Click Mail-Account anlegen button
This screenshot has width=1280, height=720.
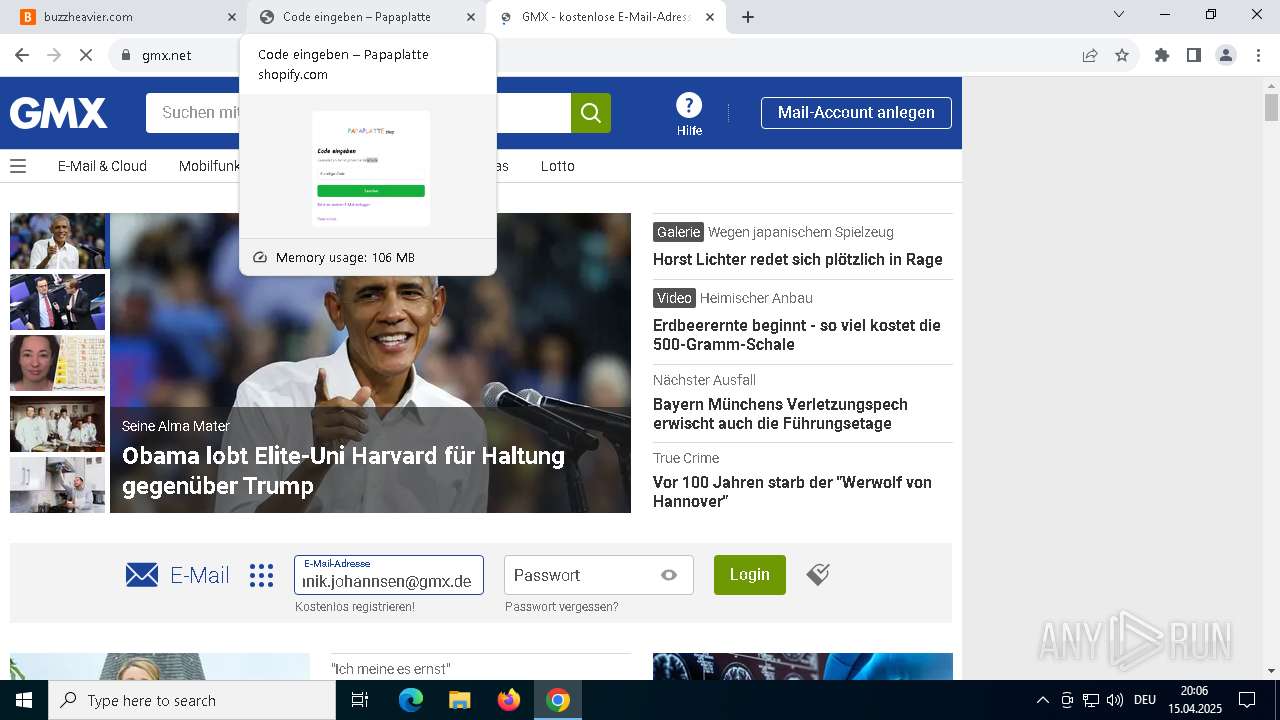click(856, 113)
